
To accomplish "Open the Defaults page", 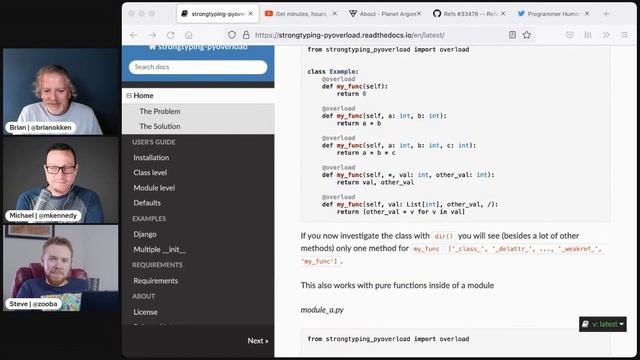I will [x=147, y=203].
